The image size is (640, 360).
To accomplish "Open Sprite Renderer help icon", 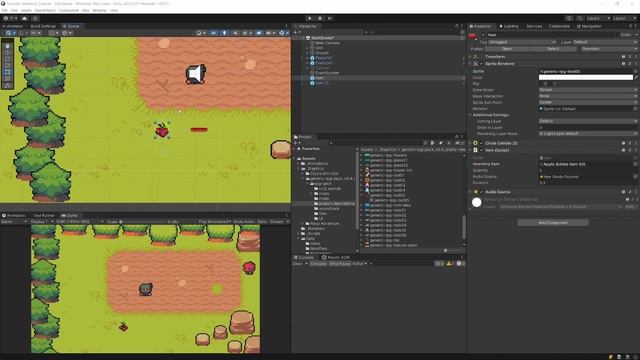I will pos(623,64).
